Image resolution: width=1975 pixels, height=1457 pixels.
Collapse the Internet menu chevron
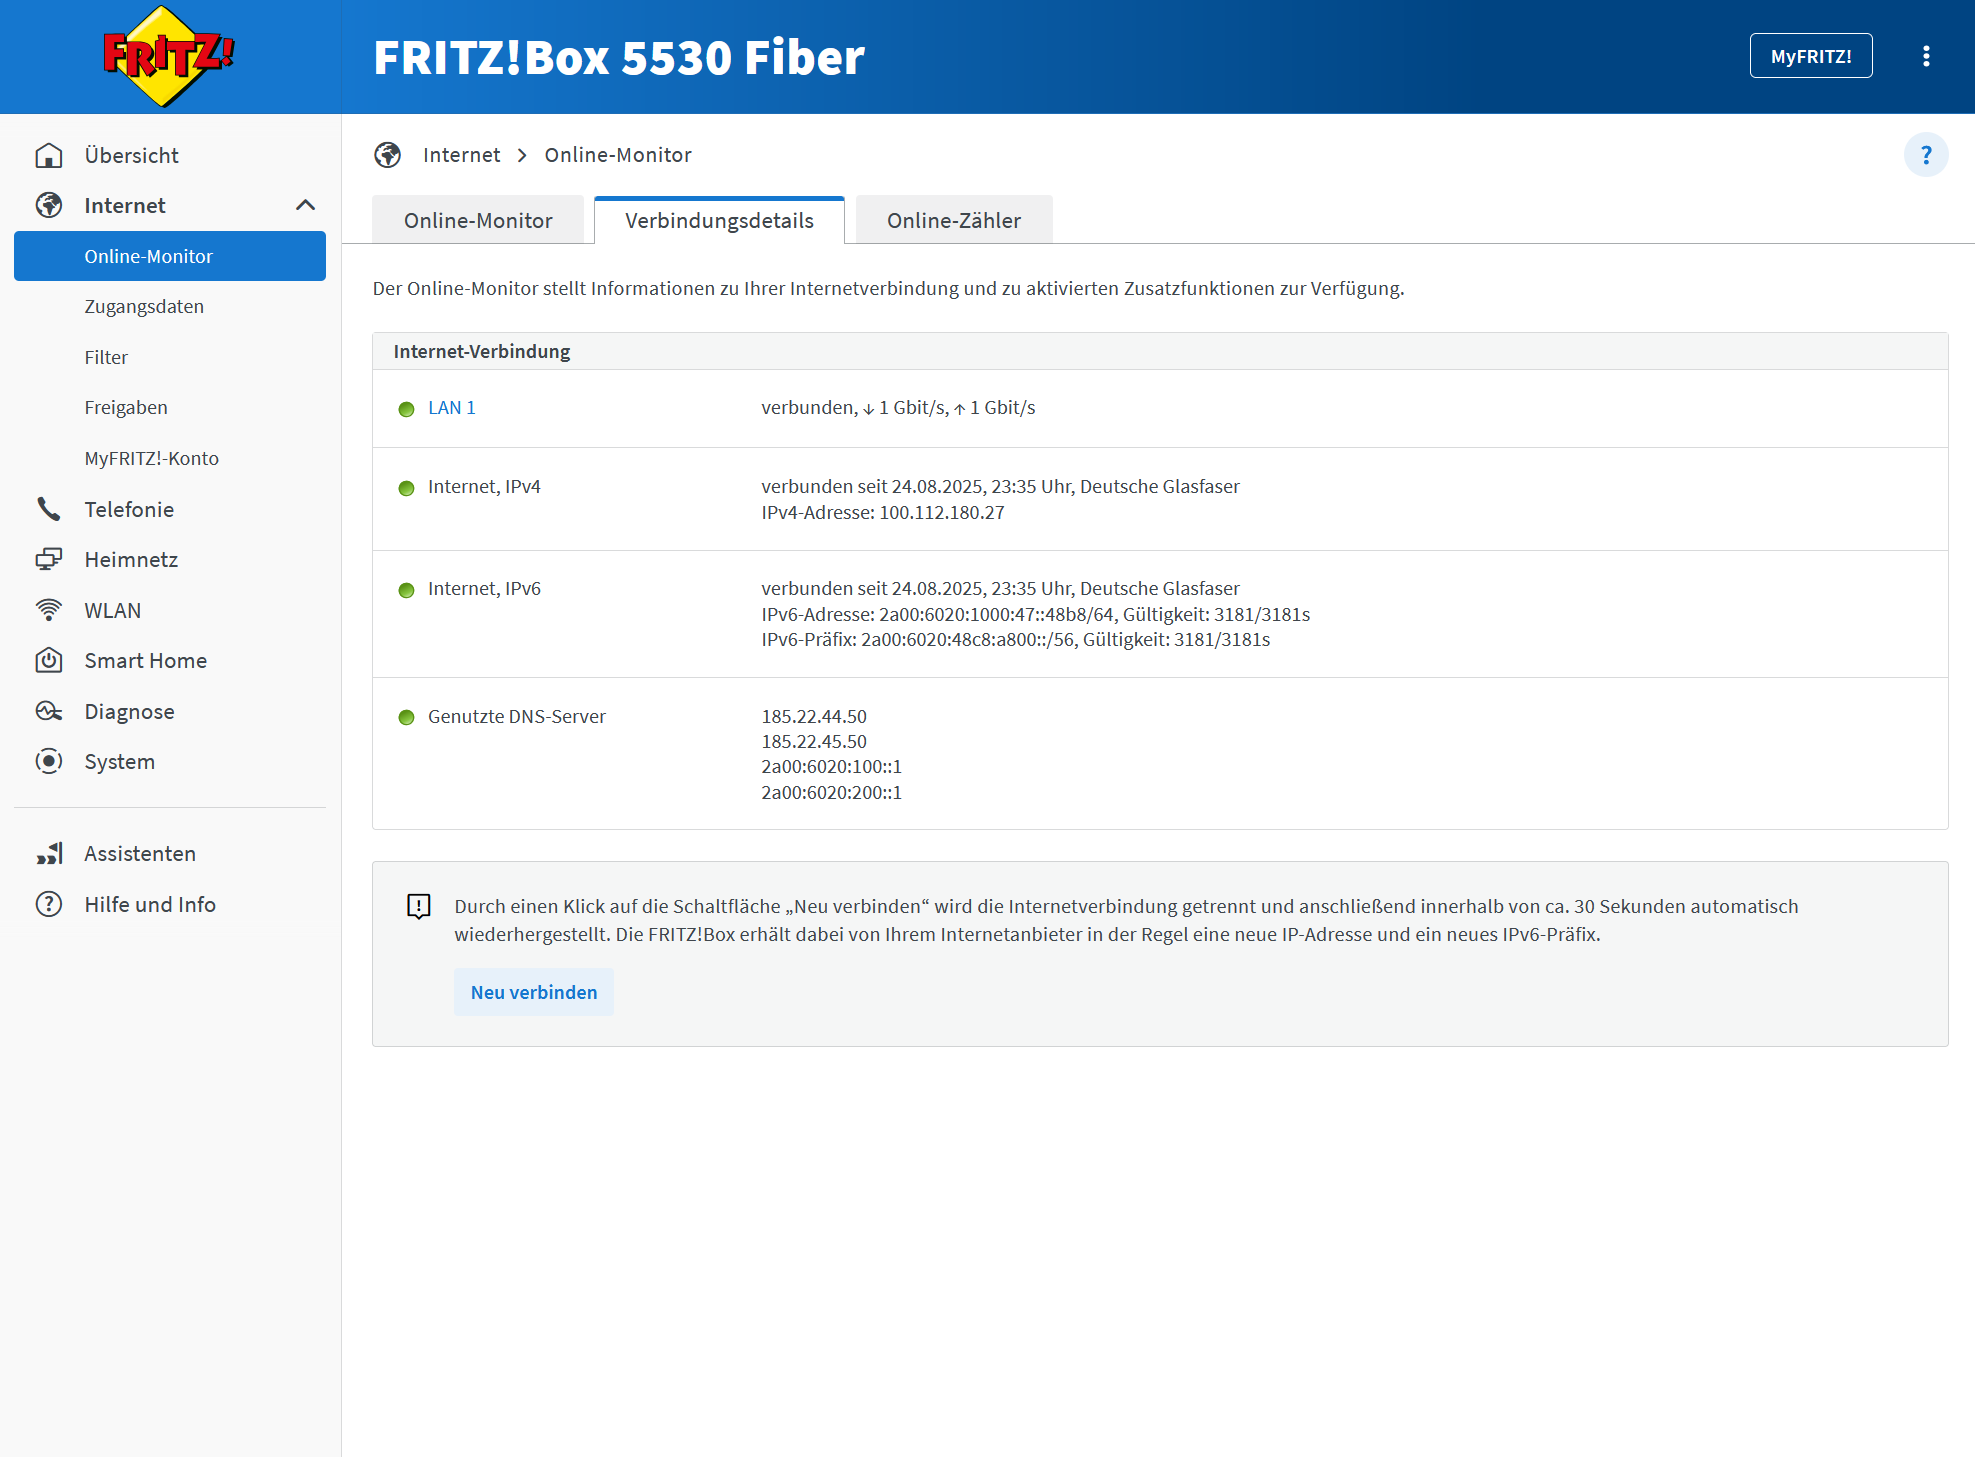click(306, 205)
